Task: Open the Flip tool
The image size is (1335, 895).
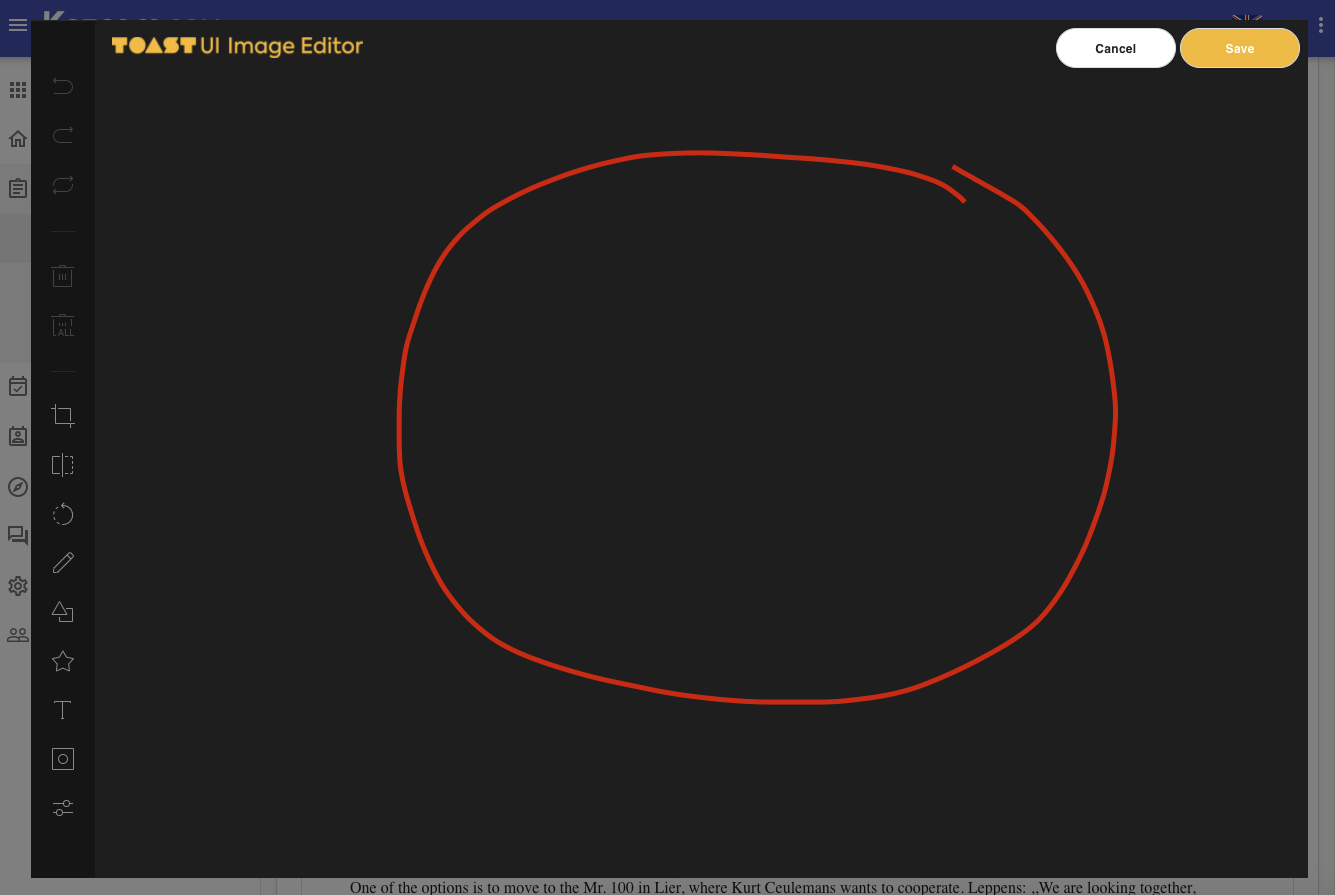Action: point(62,465)
